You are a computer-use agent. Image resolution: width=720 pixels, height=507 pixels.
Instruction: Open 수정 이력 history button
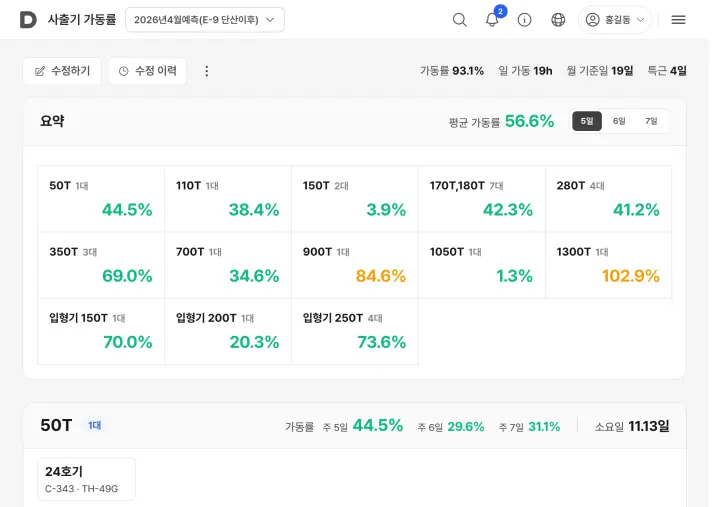(147, 71)
